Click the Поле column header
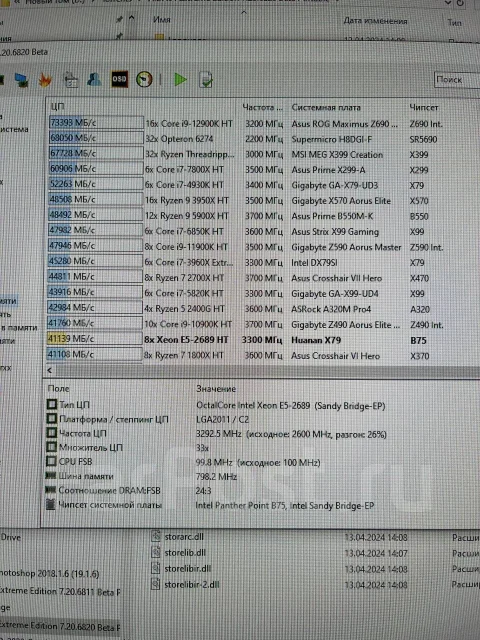Image resolution: width=480 pixels, height=640 pixels. coord(59,389)
